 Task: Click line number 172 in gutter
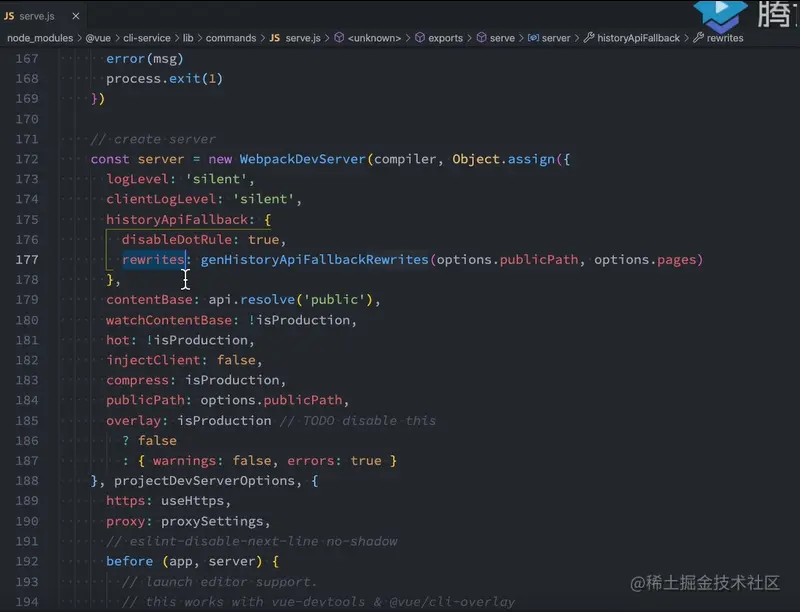(x=27, y=159)
